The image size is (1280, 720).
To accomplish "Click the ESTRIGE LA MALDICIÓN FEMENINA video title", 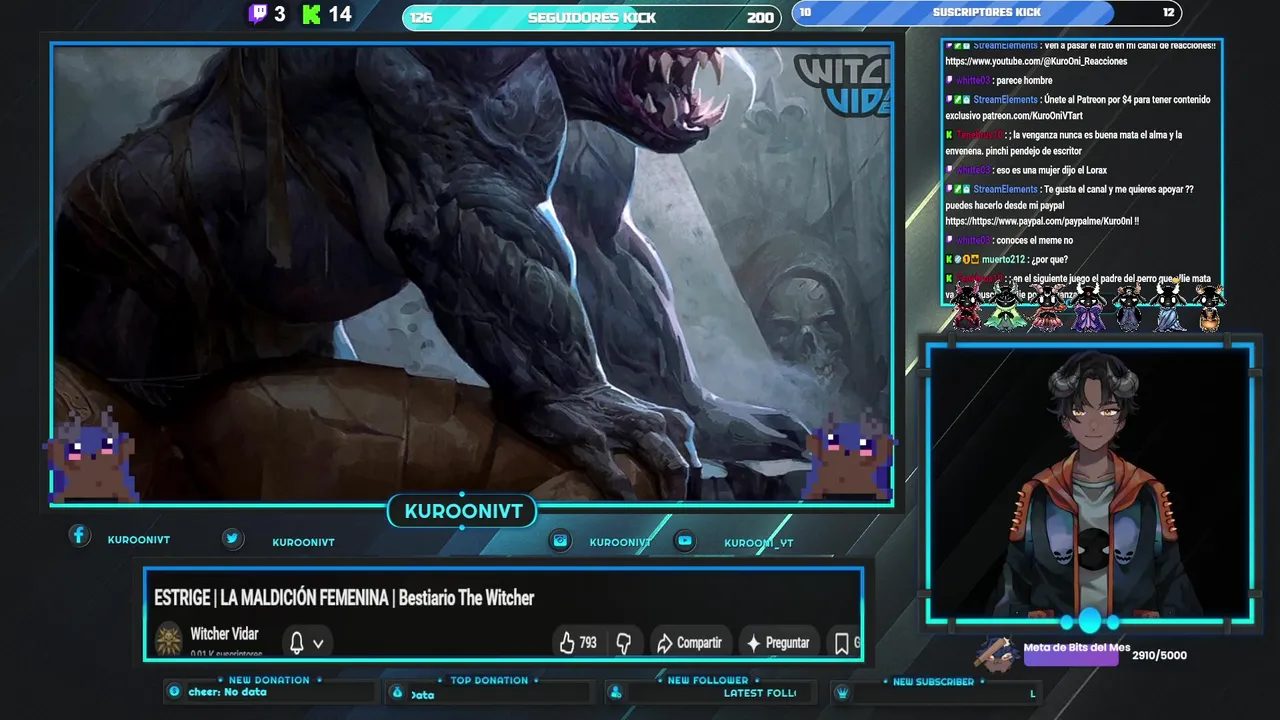I will [x=344, y=598].
